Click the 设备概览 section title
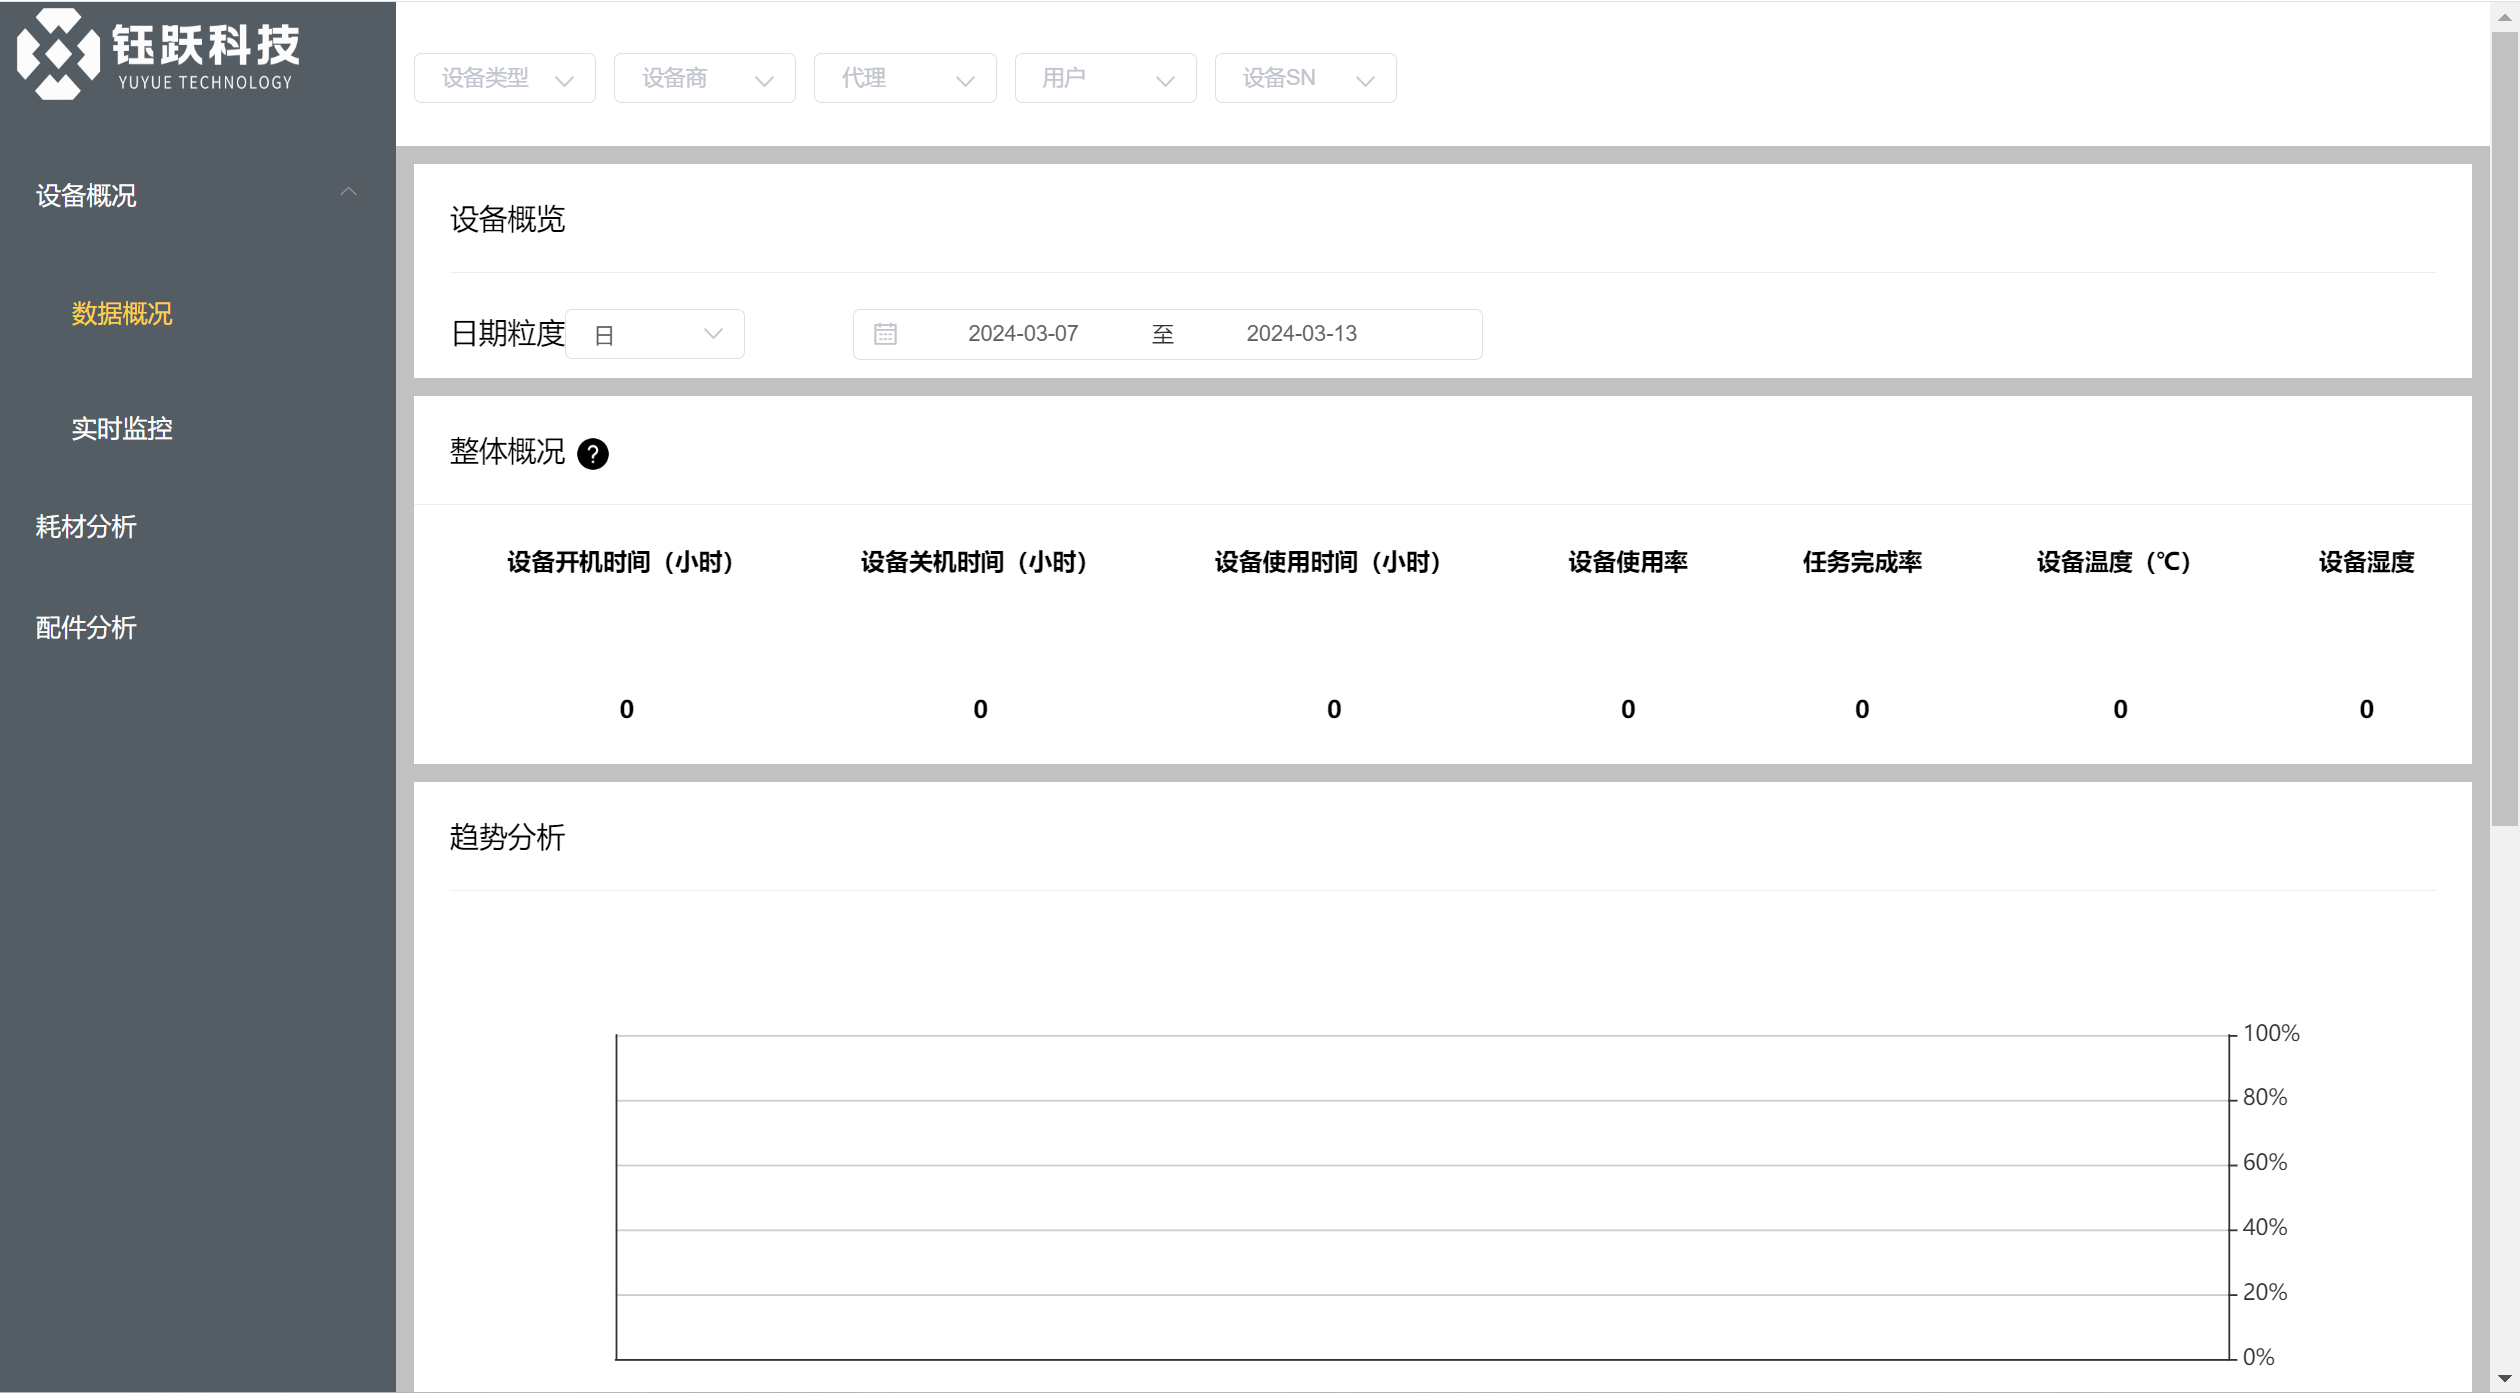Viewport: 2520px width, 1393px height. (x=507, y=219)
